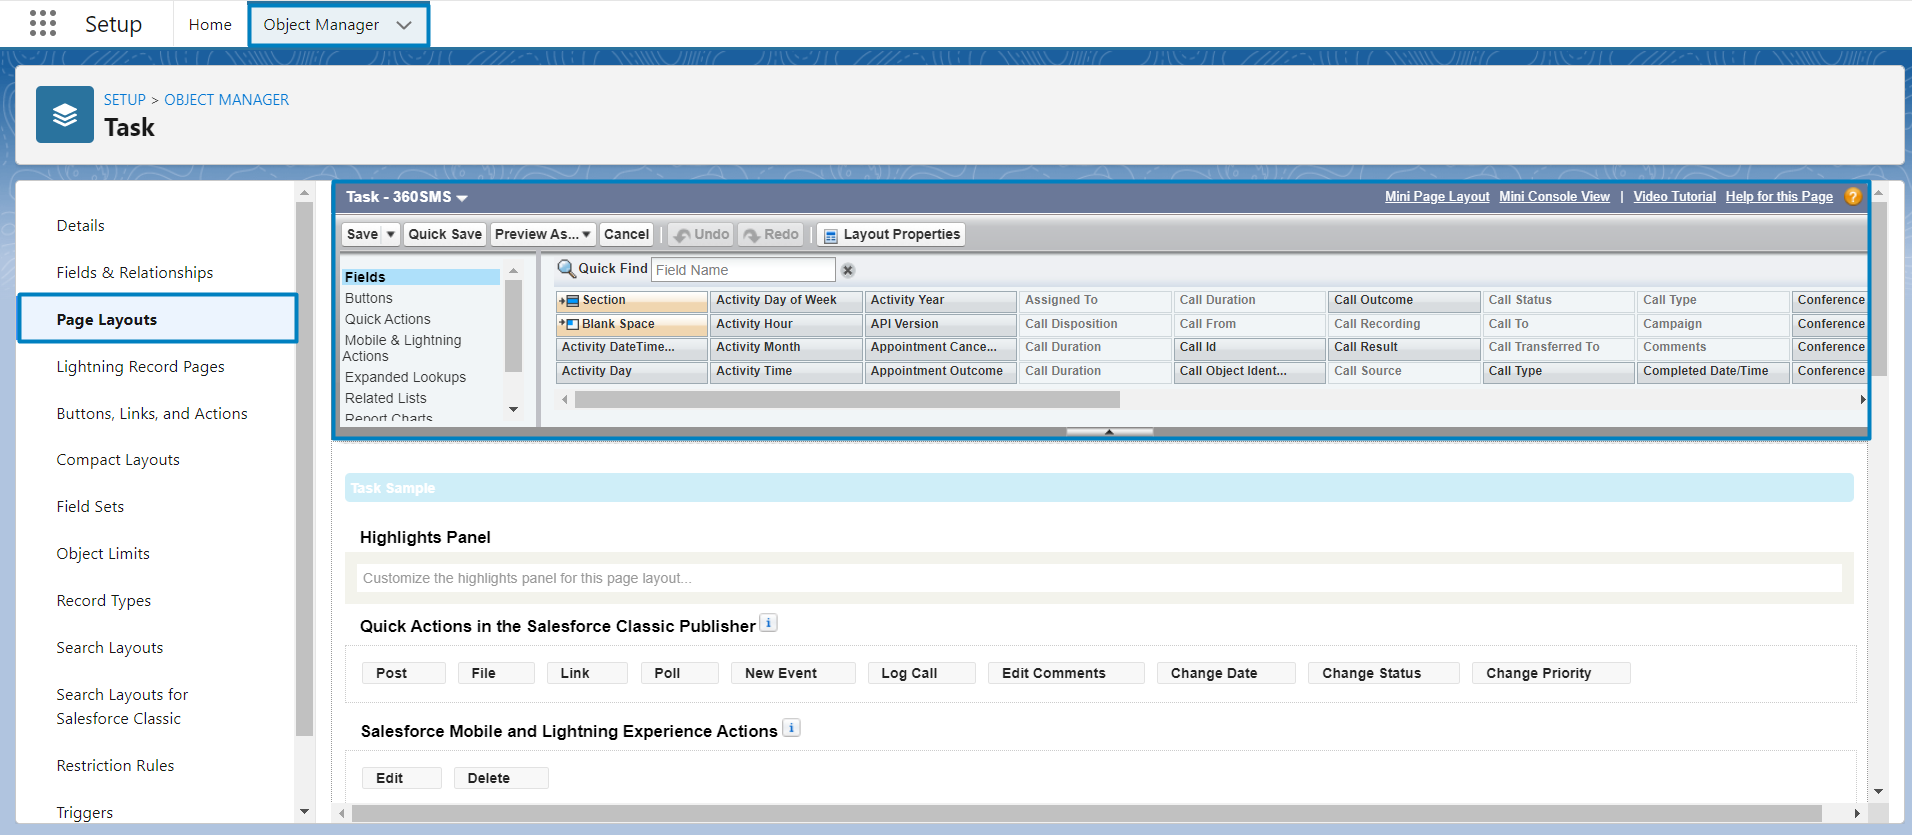Expand the Save button dropdown arrow
The height and width of the screenshot is (835, 1912).
(x=391, y=234)
